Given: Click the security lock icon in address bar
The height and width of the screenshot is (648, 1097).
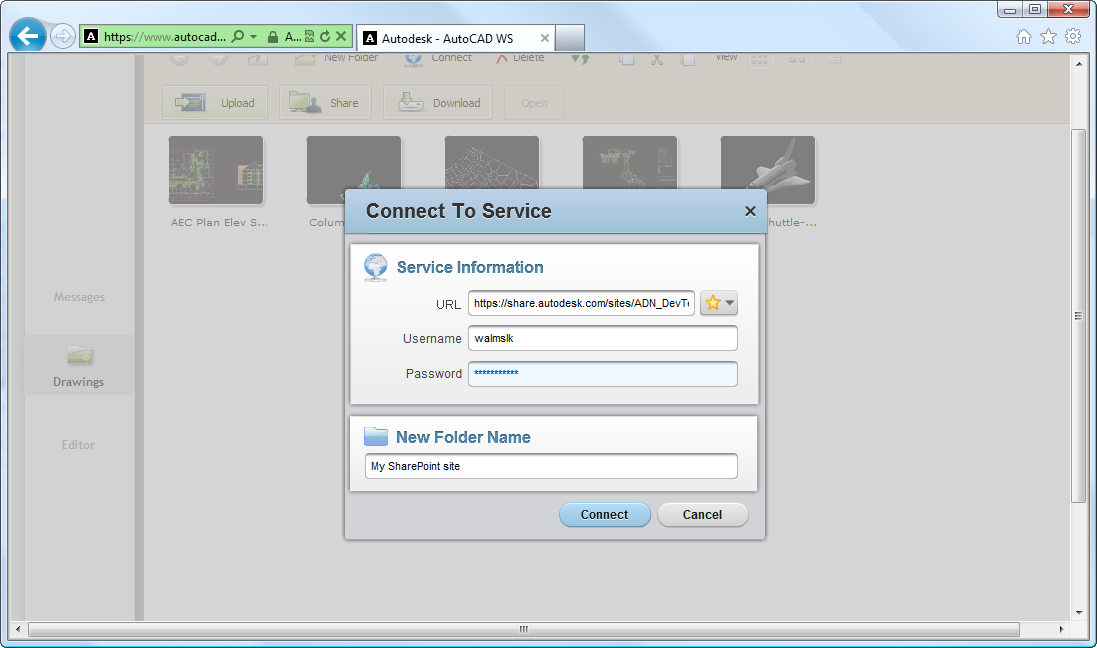Looking at the screenshot, I should tap(272, 37).
